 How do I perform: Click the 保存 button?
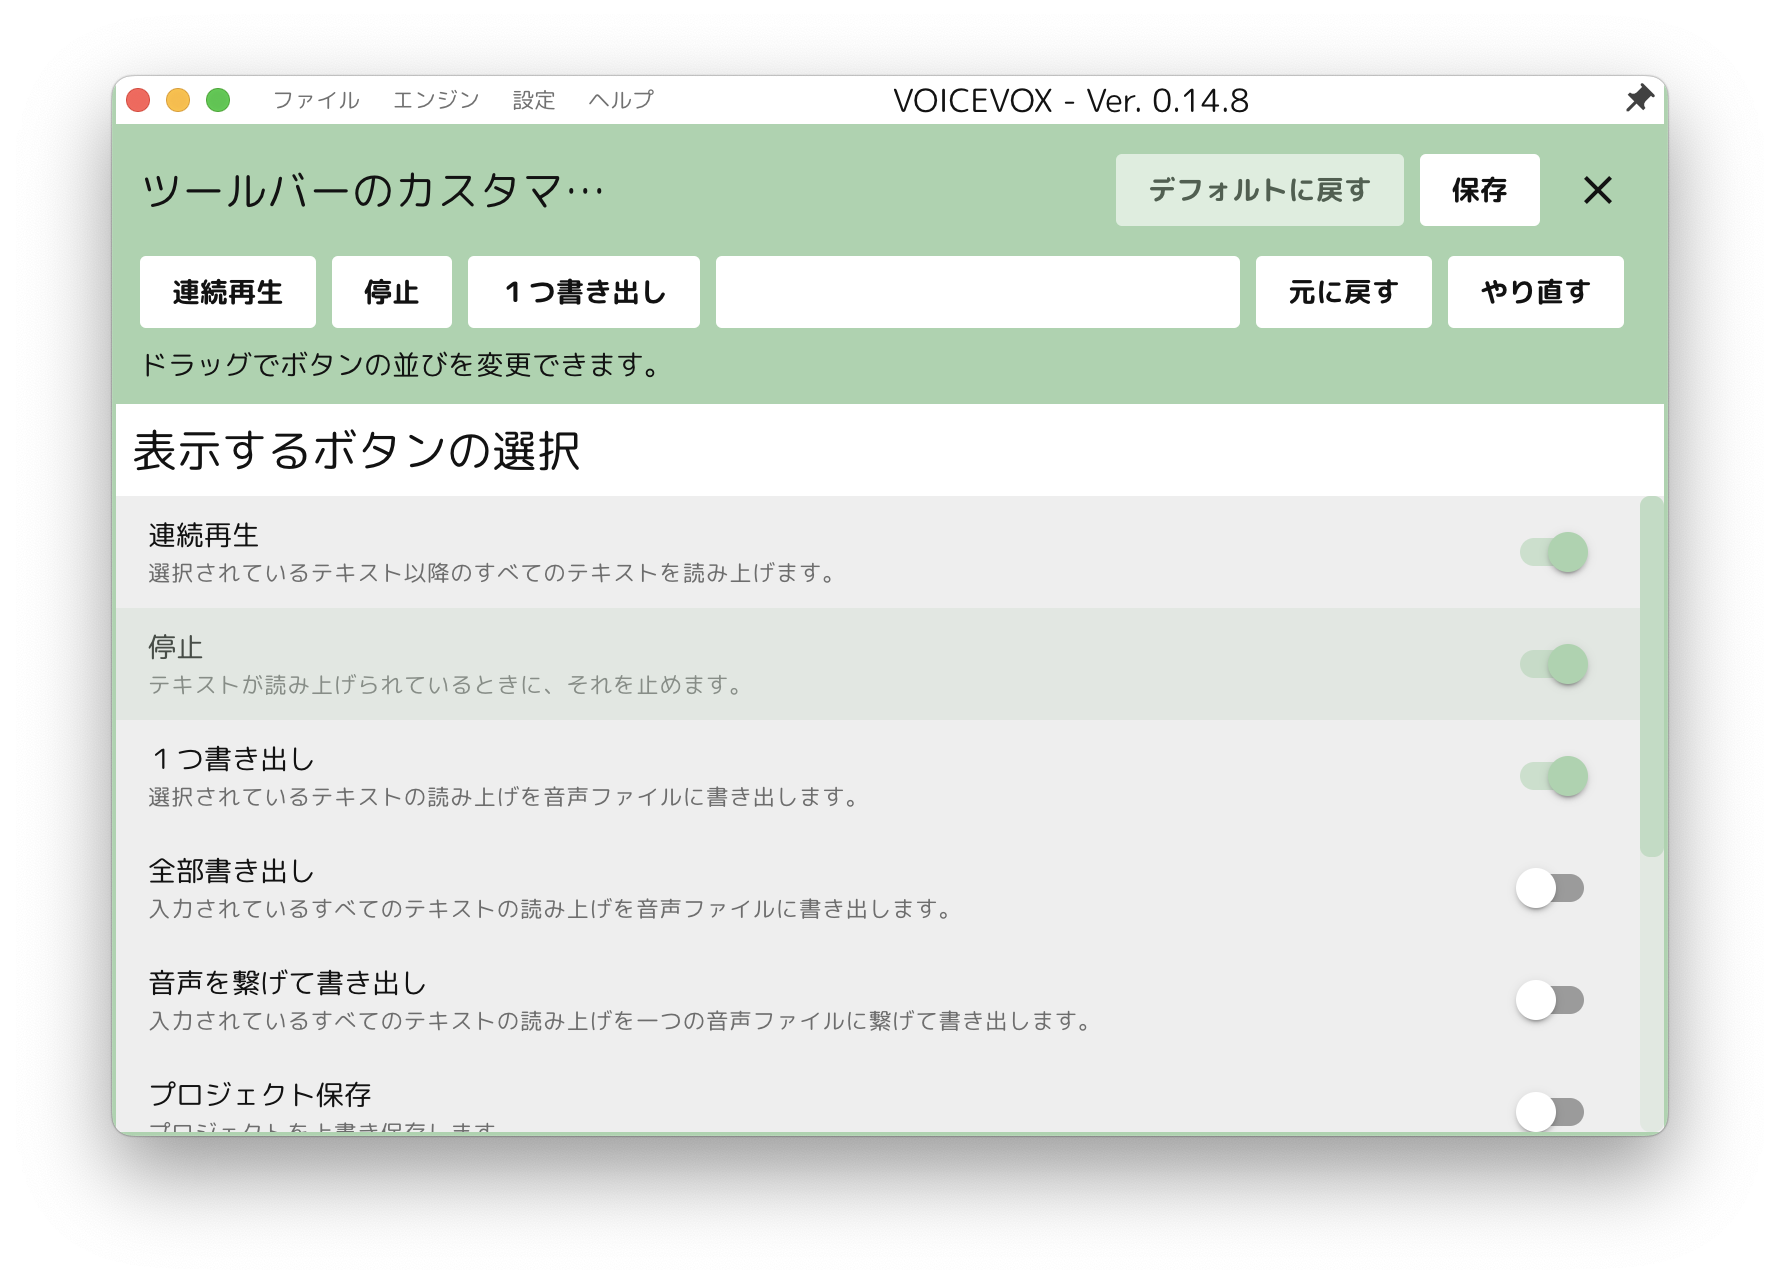point(1480,190)
